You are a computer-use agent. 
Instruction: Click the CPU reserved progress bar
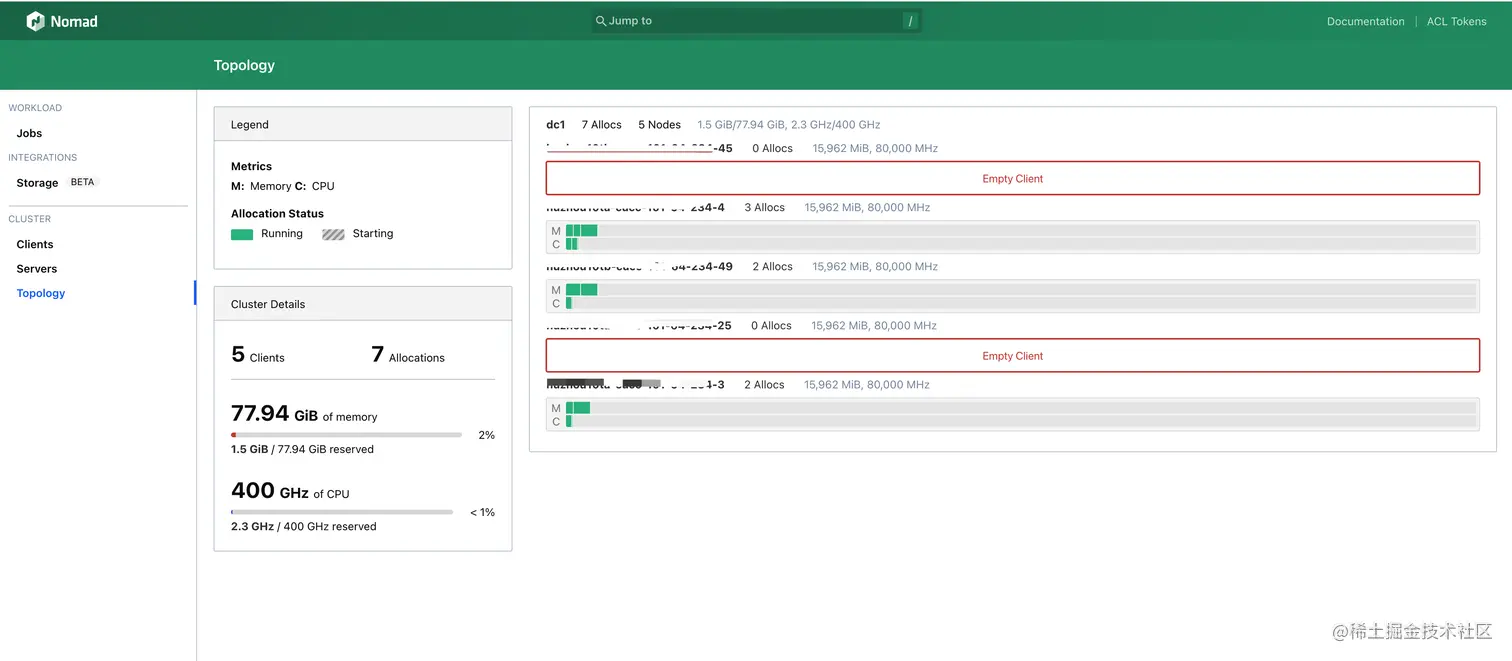point(342,512)
